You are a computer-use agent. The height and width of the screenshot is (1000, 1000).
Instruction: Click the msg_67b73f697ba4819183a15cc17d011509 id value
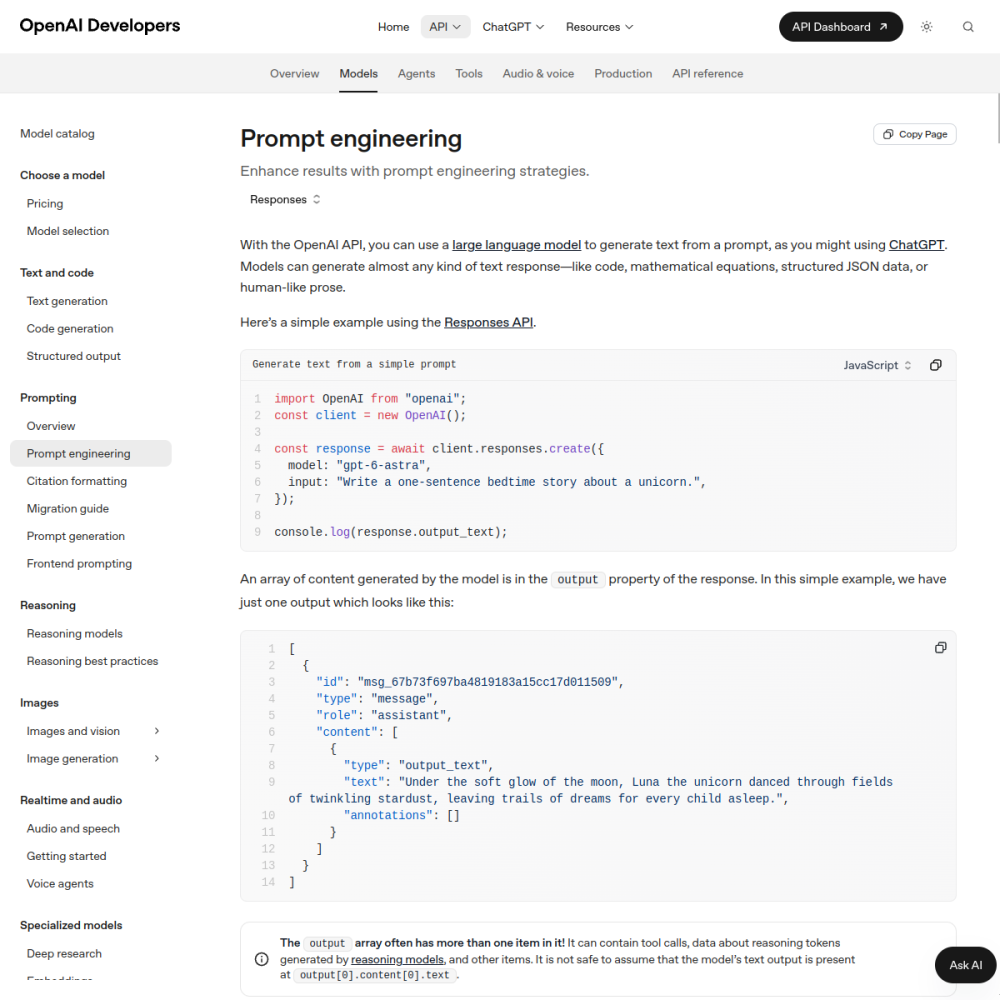pyautogui.click(x=487, y=682)
